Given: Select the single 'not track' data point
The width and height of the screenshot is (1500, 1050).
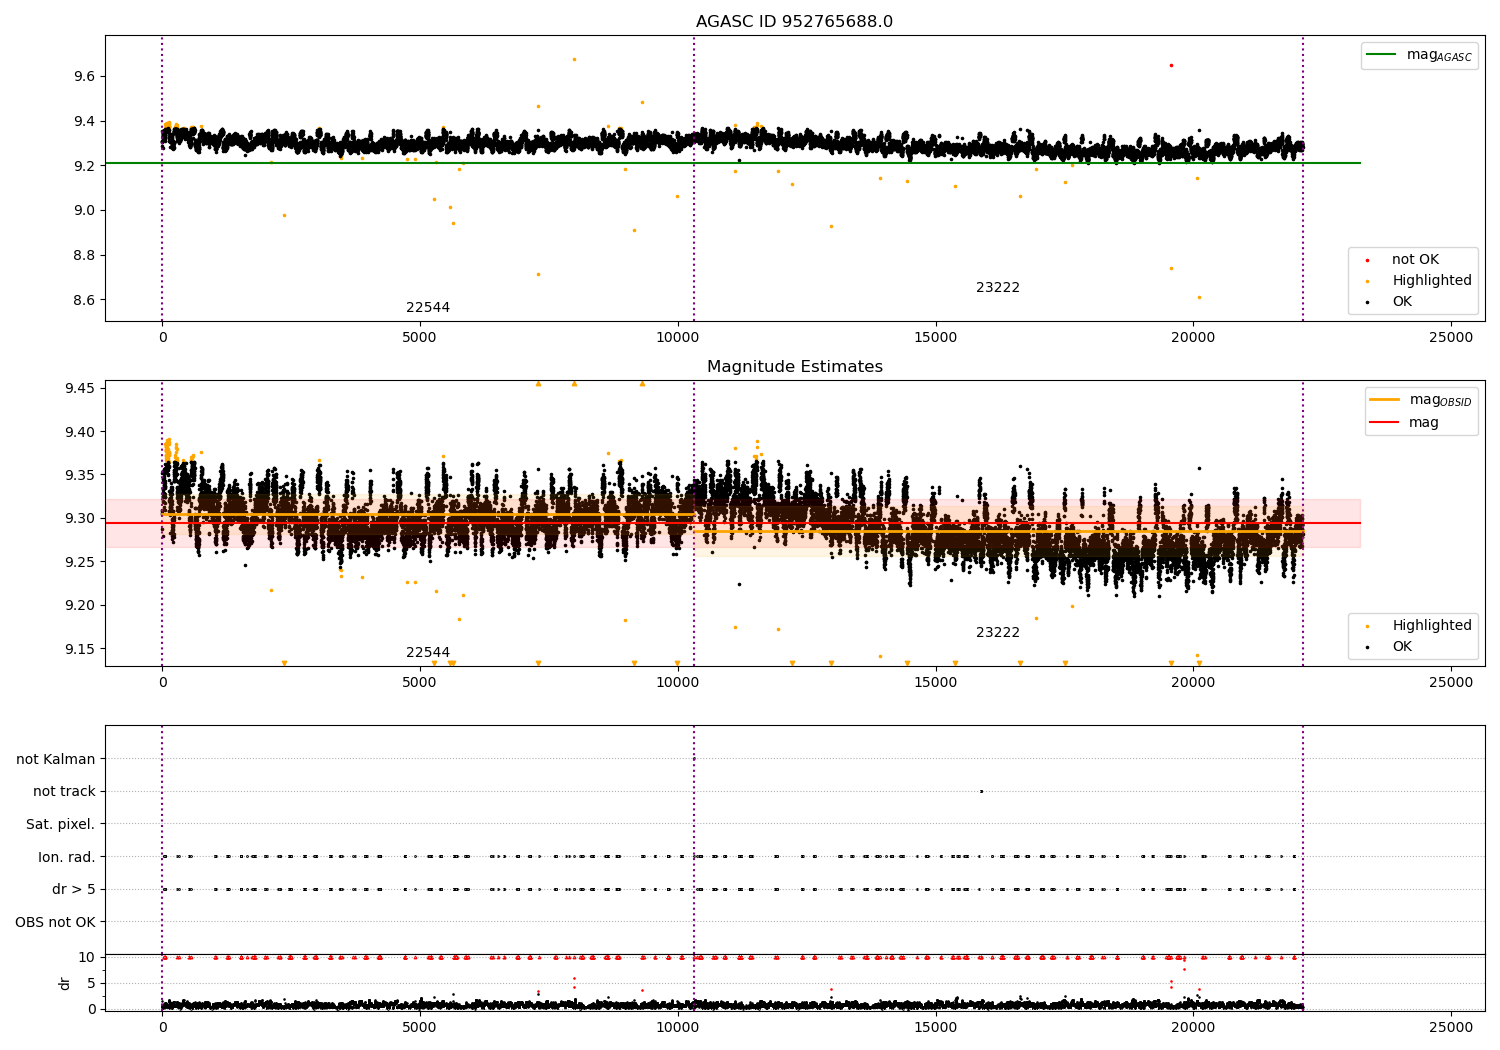Looking at the screenshot, I should 981,791.
